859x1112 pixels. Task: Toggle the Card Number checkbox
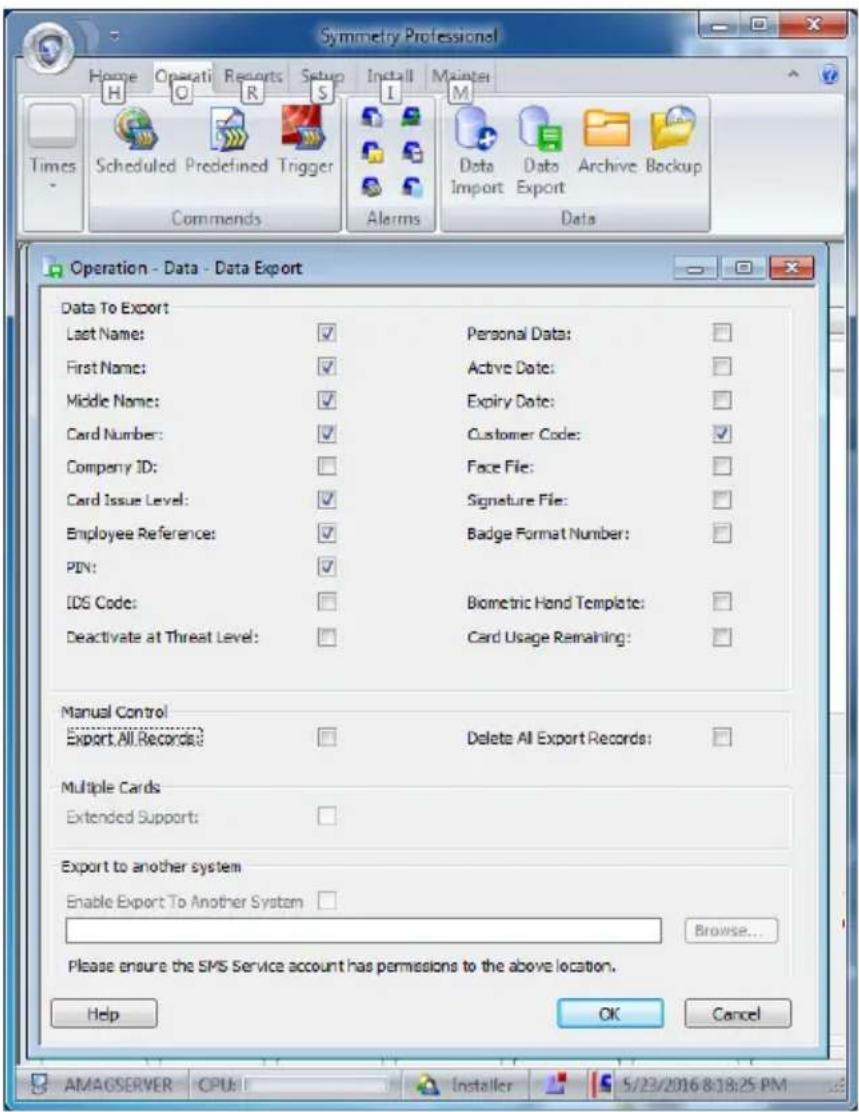[326, 433]
